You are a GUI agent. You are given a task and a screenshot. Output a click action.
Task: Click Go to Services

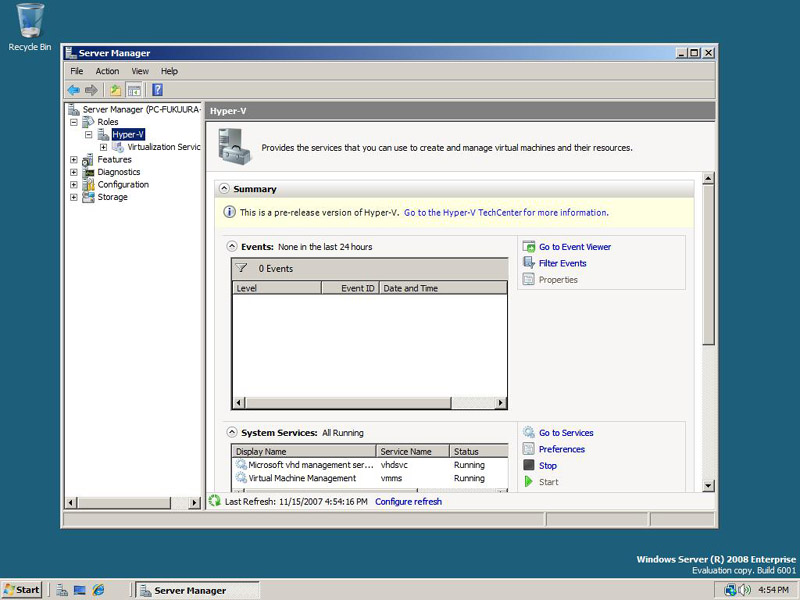[566, 433]
